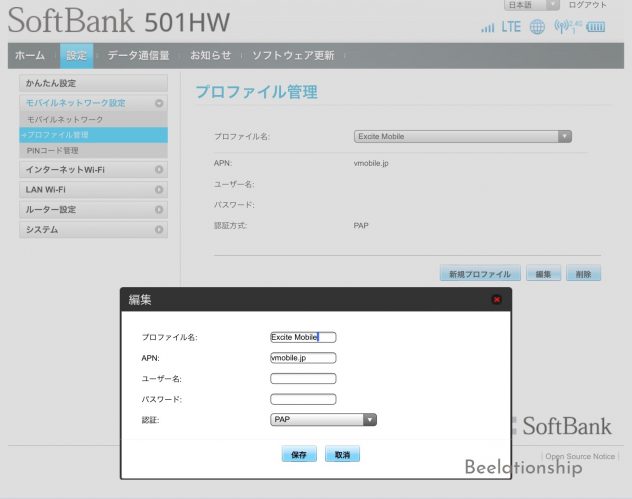Focus the APN input field in dialog
This screenshot has height=499, width=632.
(x=303, y=358)
